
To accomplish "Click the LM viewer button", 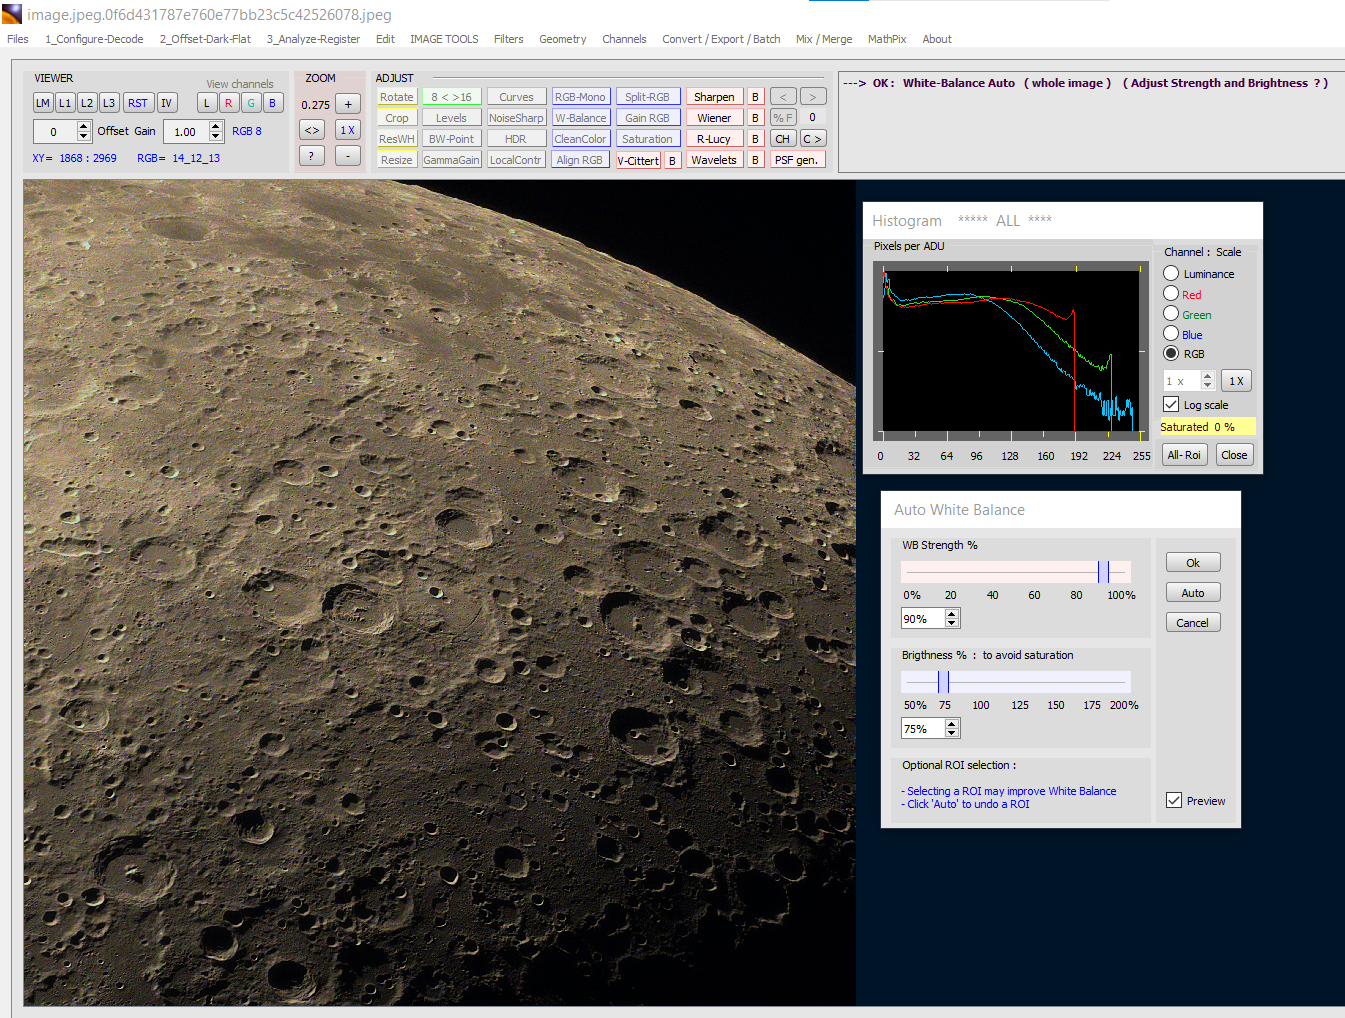I will pyautogui.click(x=43, y=103).
